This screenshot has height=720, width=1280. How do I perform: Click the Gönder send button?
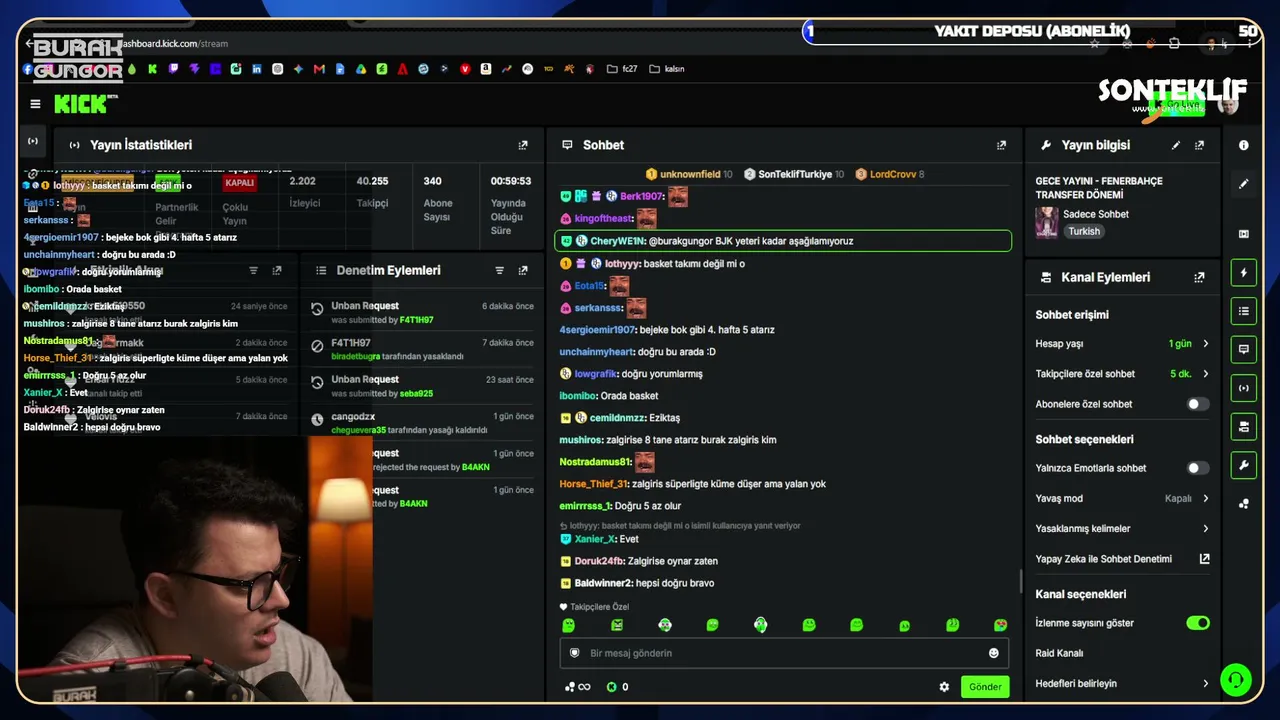985,687
